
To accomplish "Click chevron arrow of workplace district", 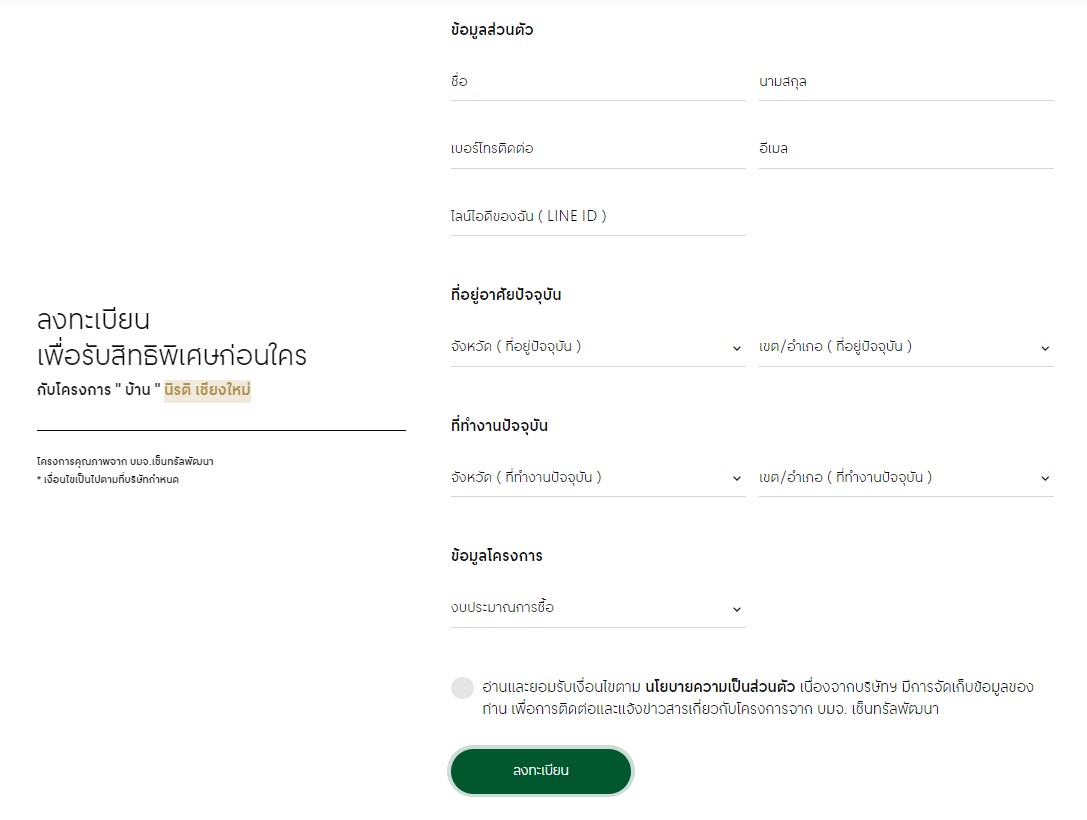I will tap(1045, 478).
